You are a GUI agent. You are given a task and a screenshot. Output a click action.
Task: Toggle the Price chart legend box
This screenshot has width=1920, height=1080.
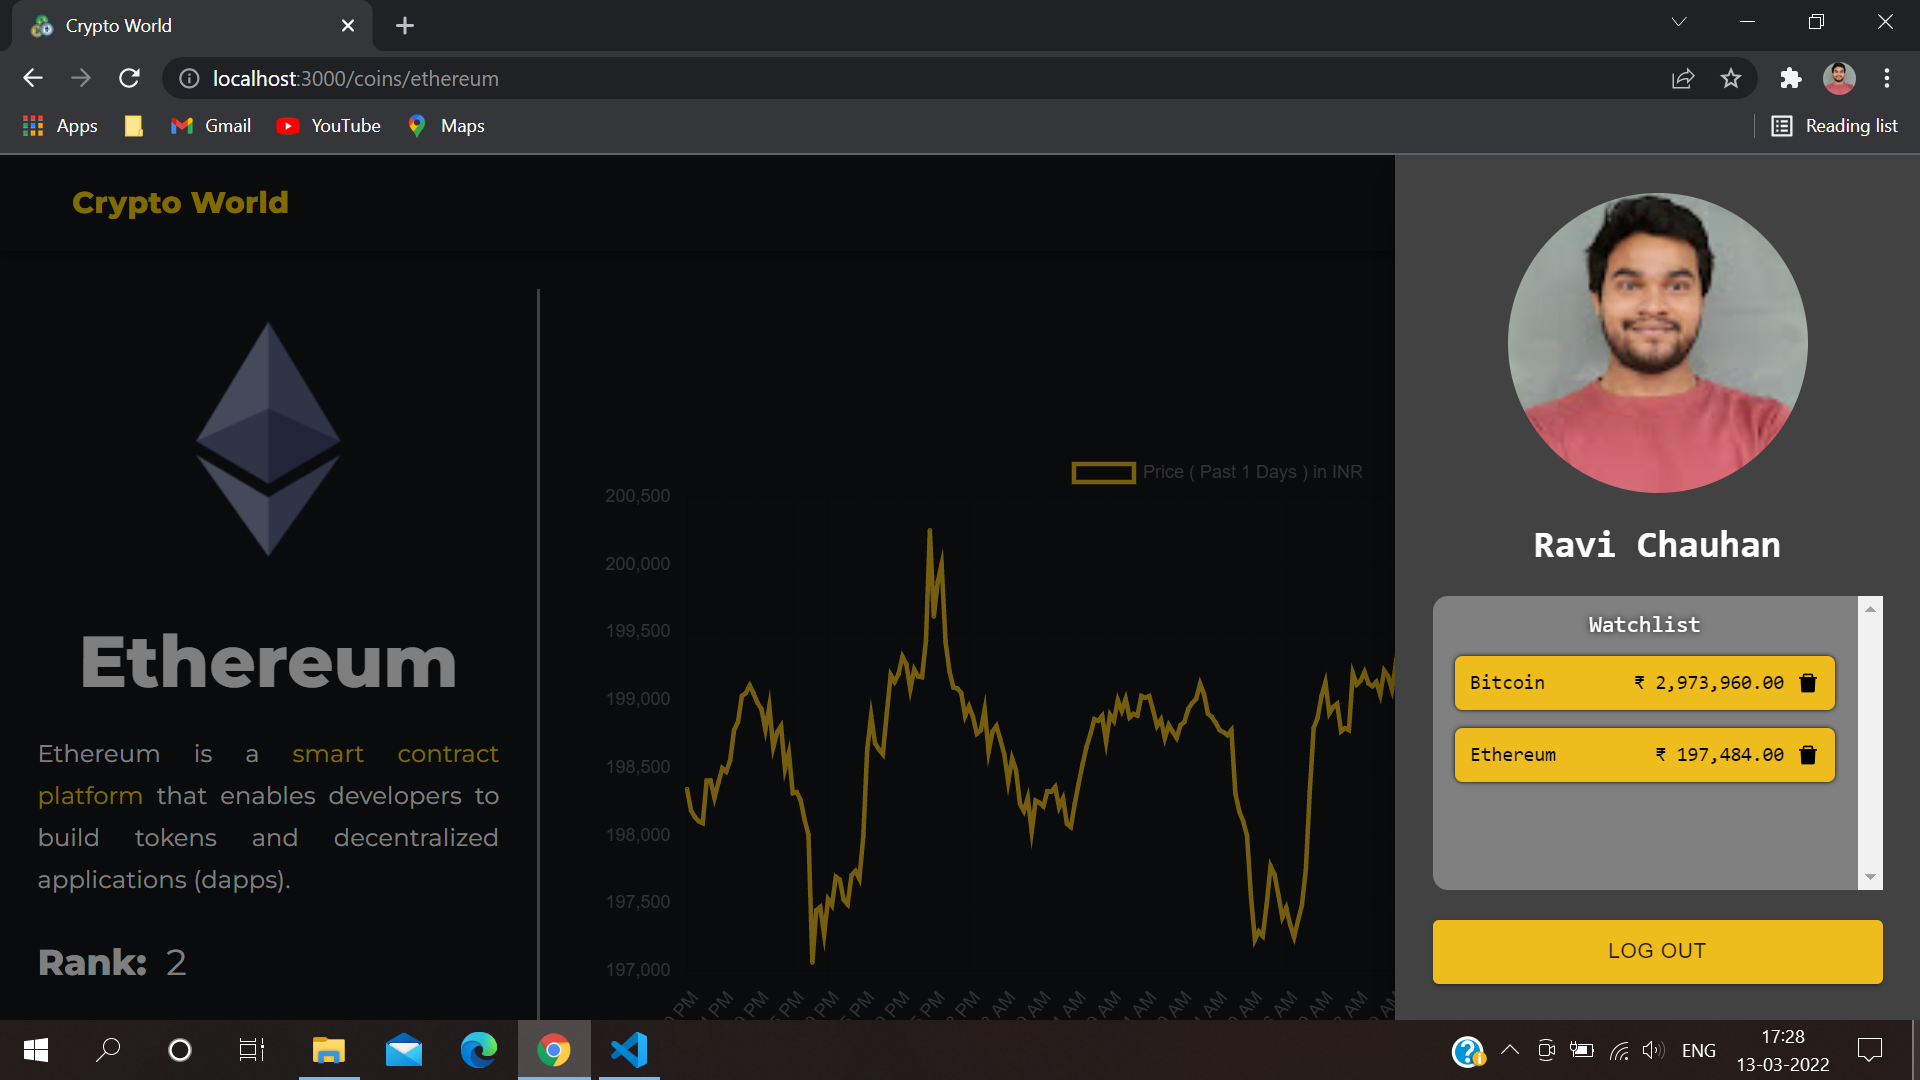tap(1103, 472)
